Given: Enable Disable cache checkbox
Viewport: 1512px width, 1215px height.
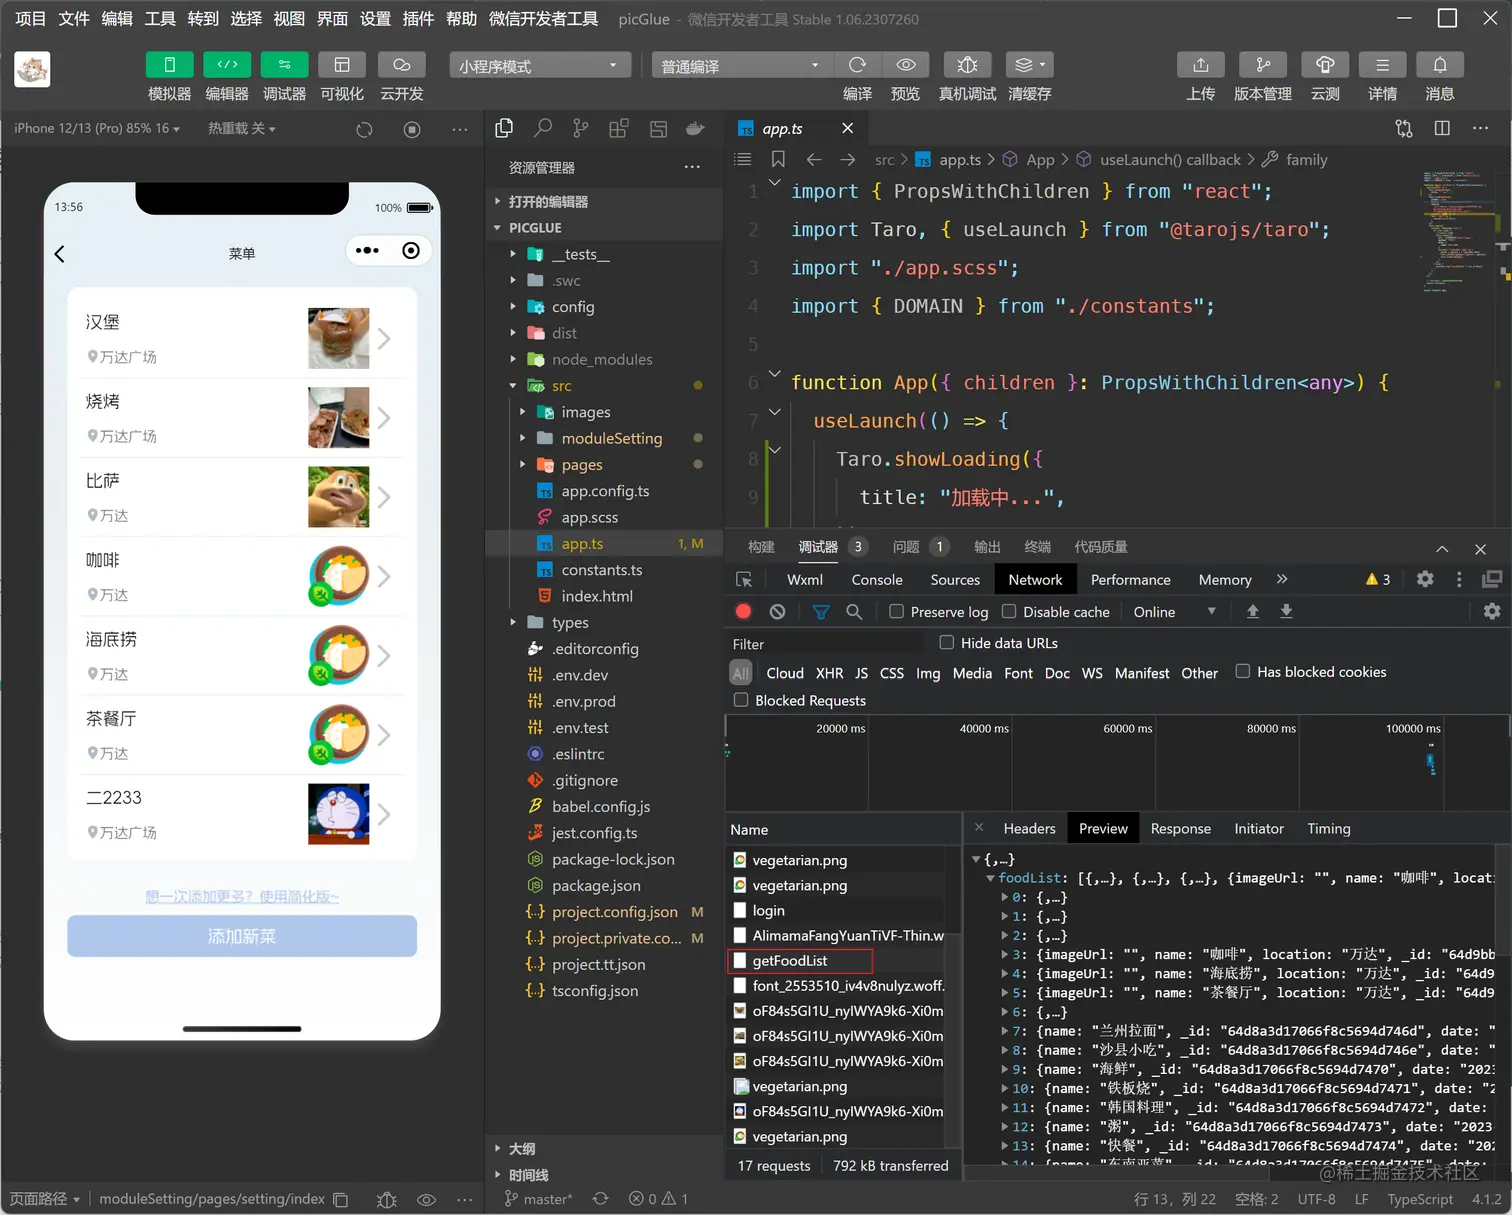Looking at the screenshot, I should pos(1009,612).
